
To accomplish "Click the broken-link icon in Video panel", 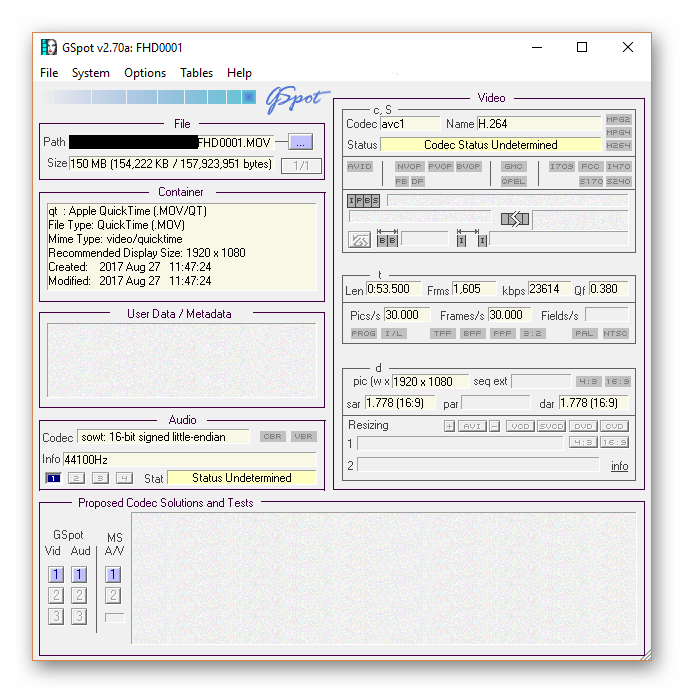I will point(515,219).
